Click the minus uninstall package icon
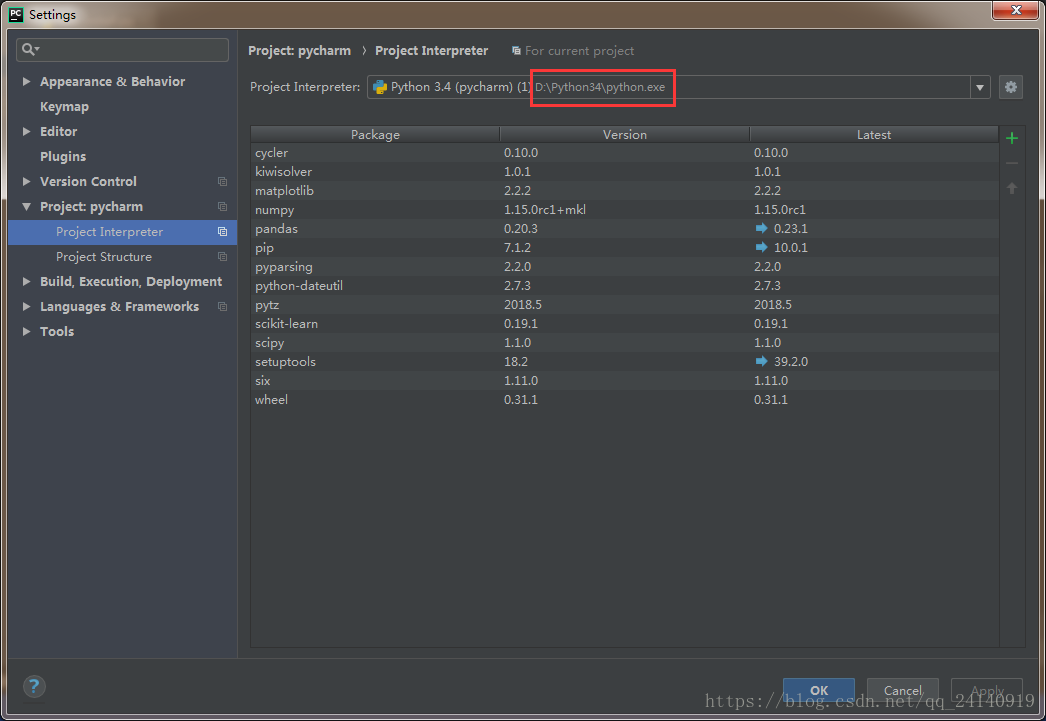Screen dimensions: 1046x721 1011,163
